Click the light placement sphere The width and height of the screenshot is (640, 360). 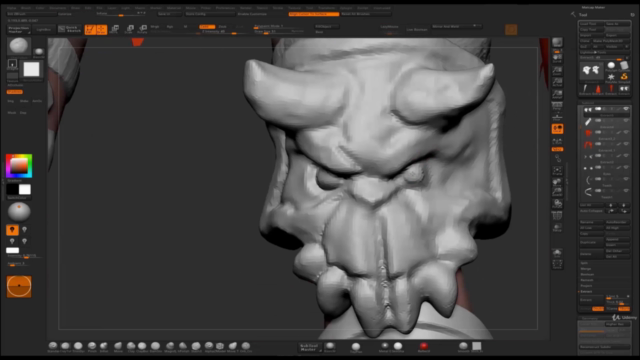coord(19,211)
